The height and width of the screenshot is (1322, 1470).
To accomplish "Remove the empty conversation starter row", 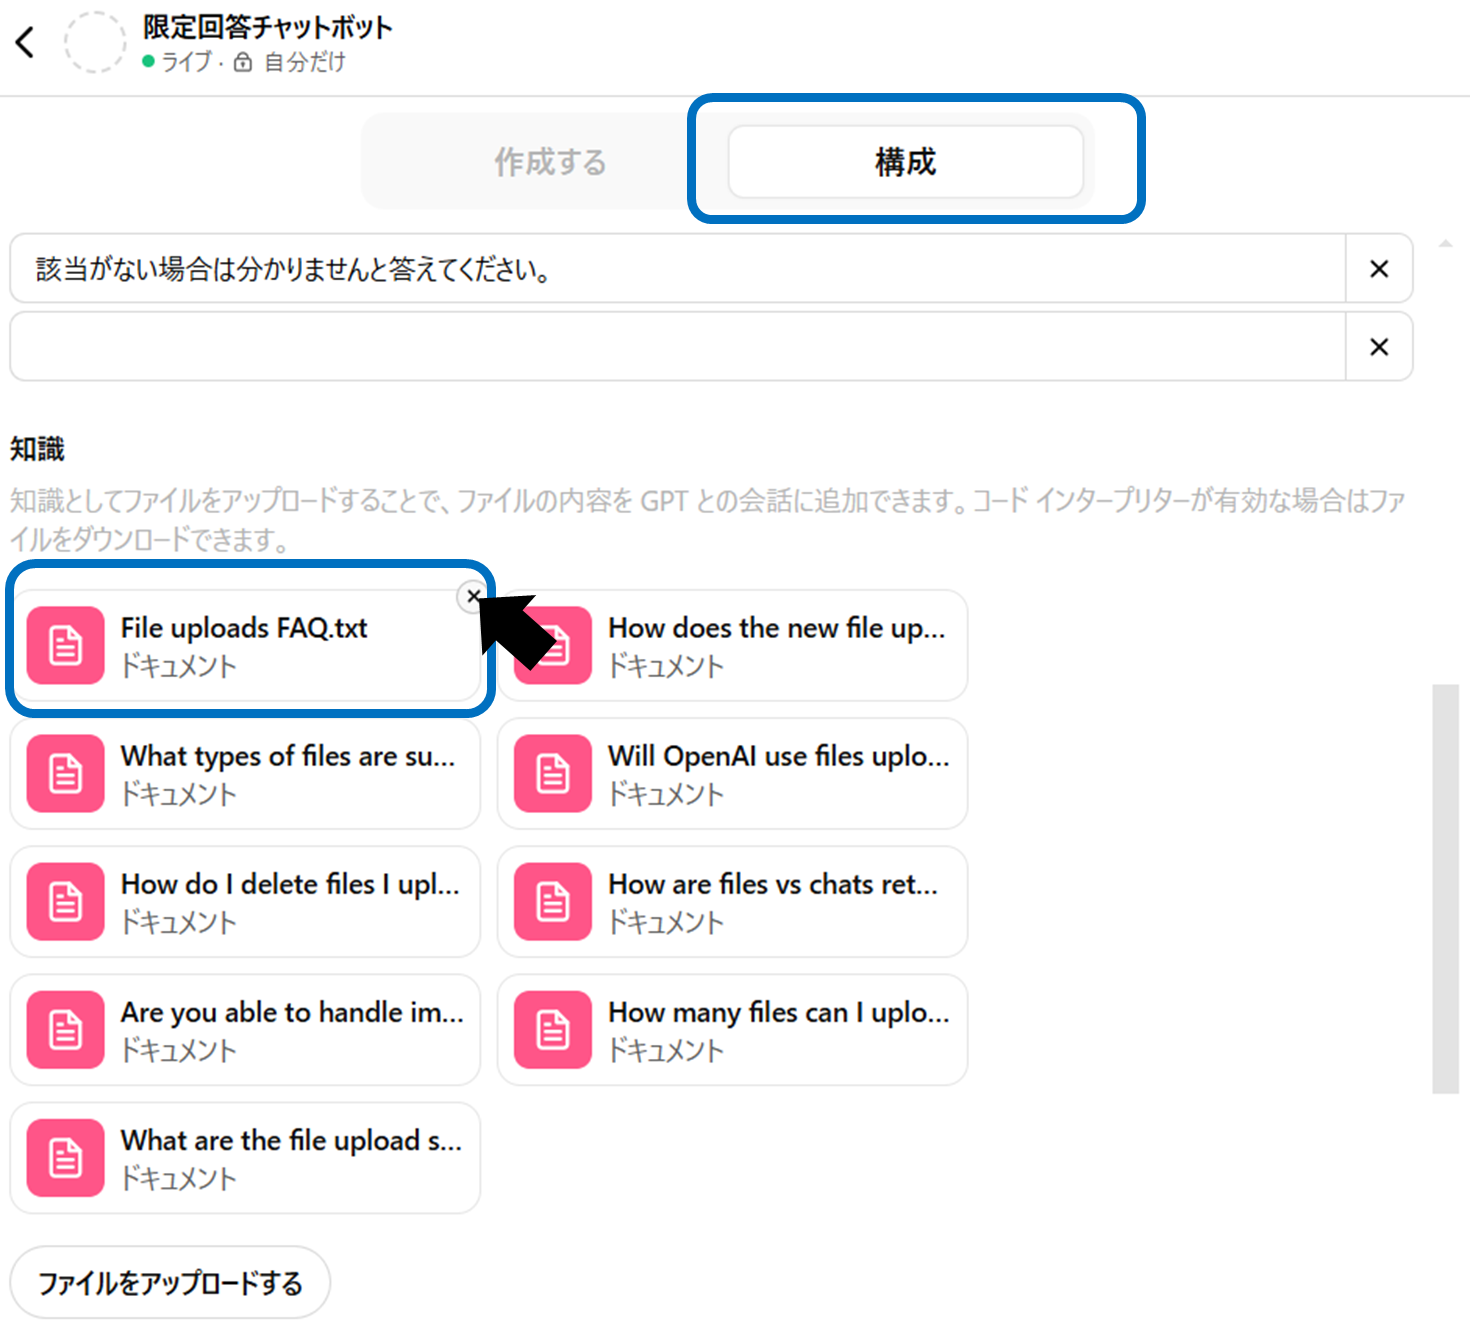I will tap(1379, 347).
